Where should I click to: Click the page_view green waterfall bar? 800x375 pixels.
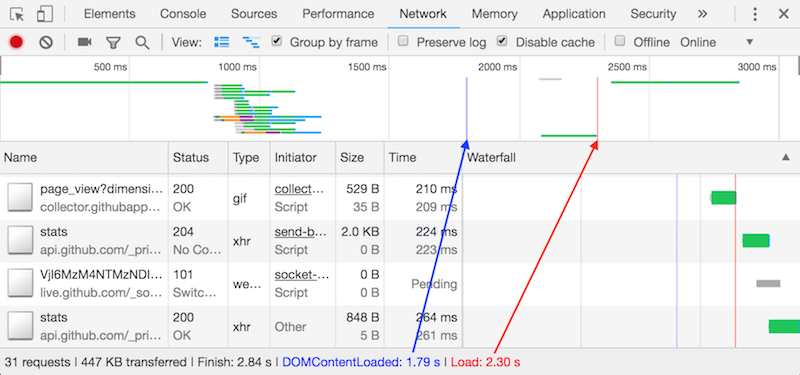pyautogui.click(x=723, y=197)
